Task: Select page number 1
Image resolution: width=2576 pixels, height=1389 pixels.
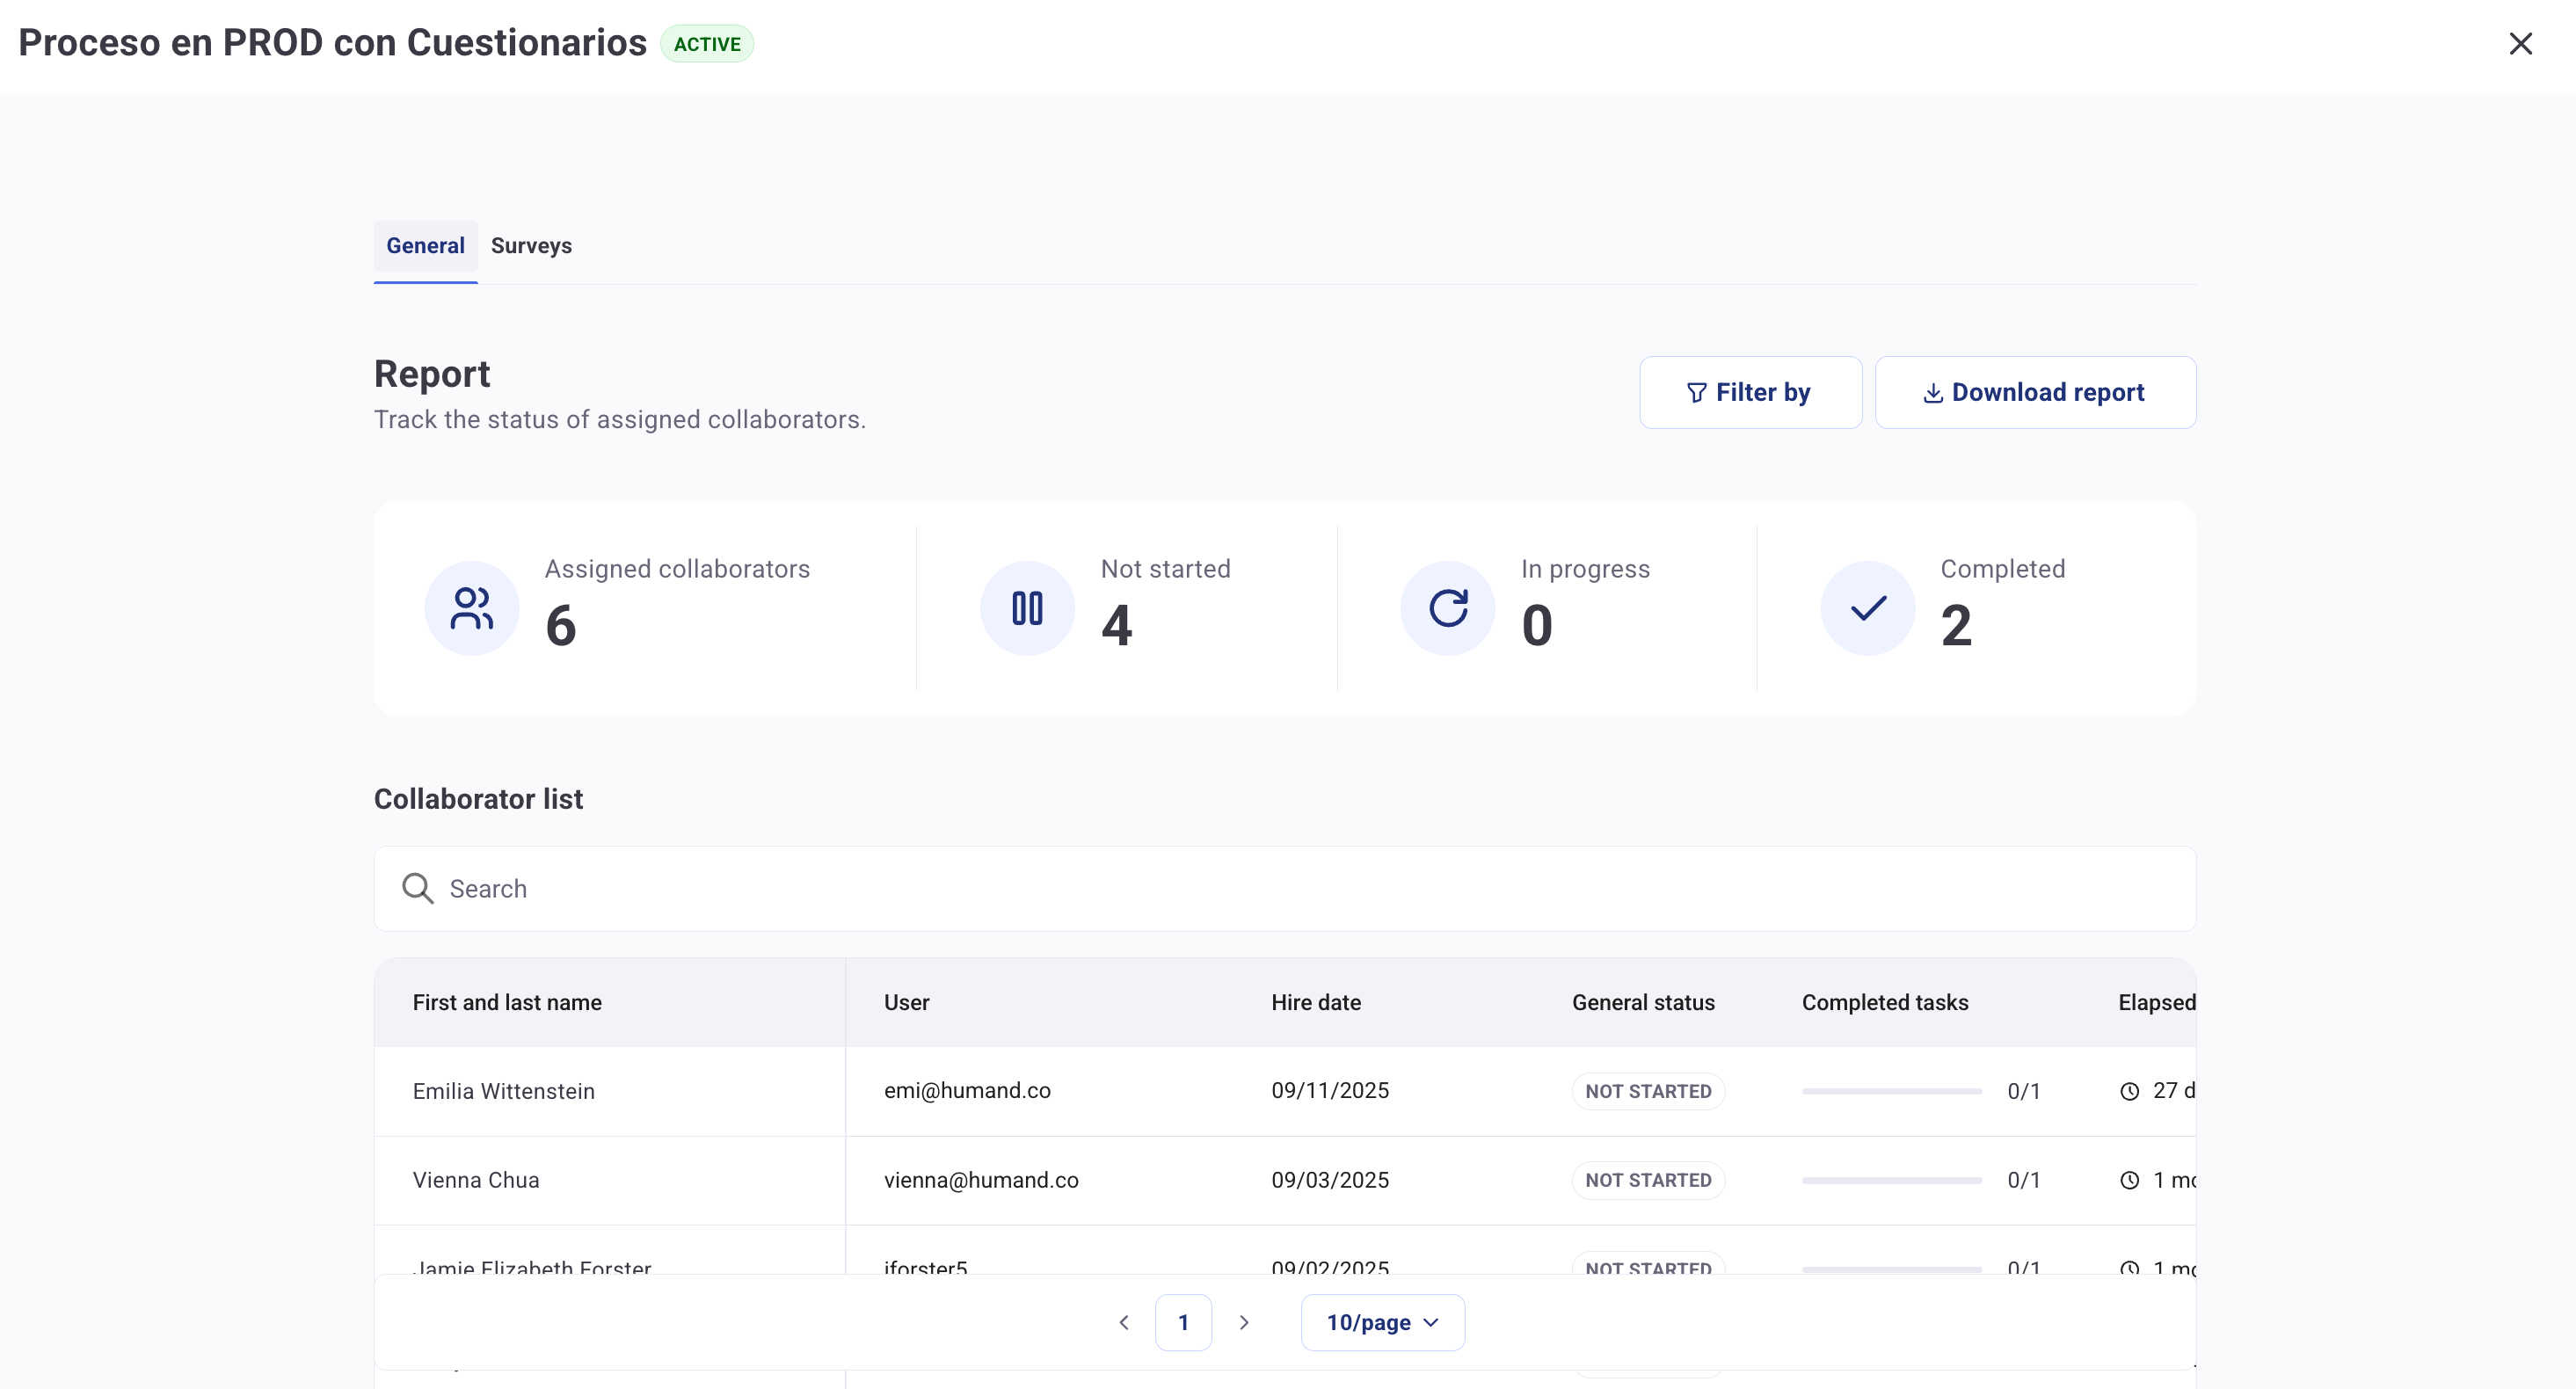Action: point(1183,1322)
